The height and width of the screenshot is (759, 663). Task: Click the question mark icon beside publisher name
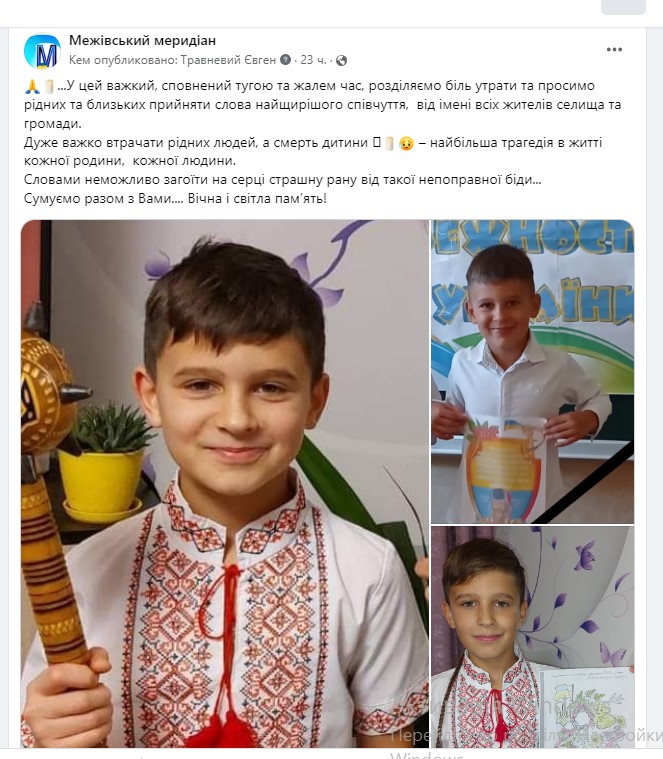(286, 60)
